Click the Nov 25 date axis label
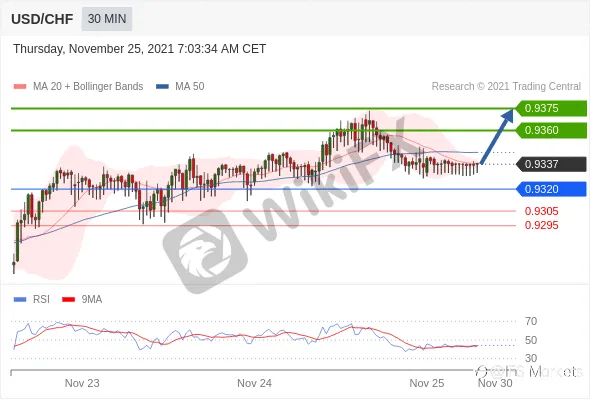 point(427,383)
